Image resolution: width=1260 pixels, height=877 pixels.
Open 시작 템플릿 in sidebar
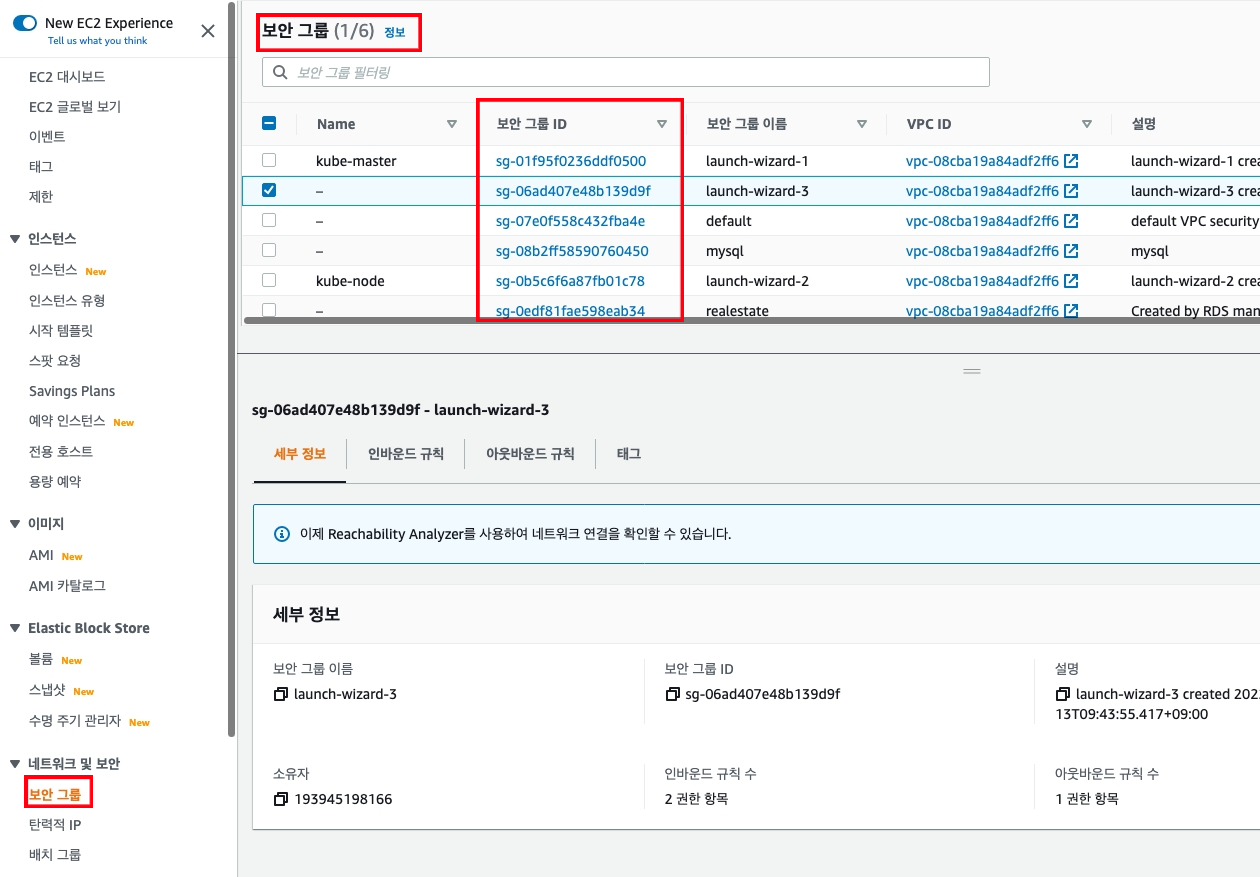(x=61, y=331)
